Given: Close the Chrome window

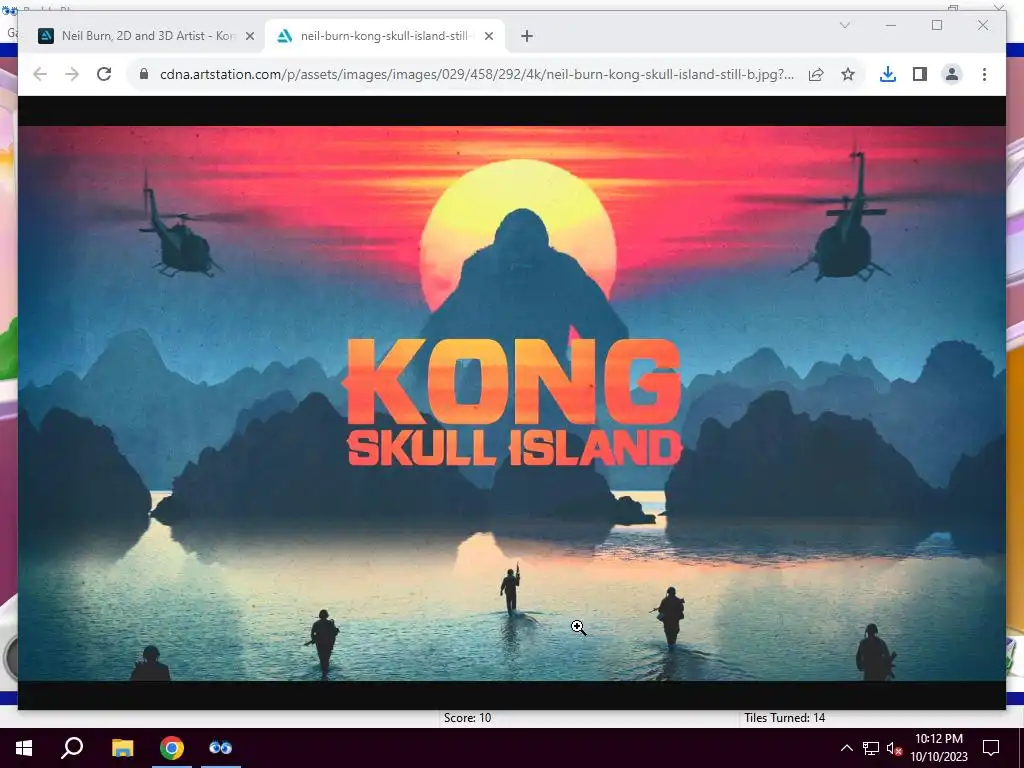Looking at the screenshot, I should click(983, 25).
